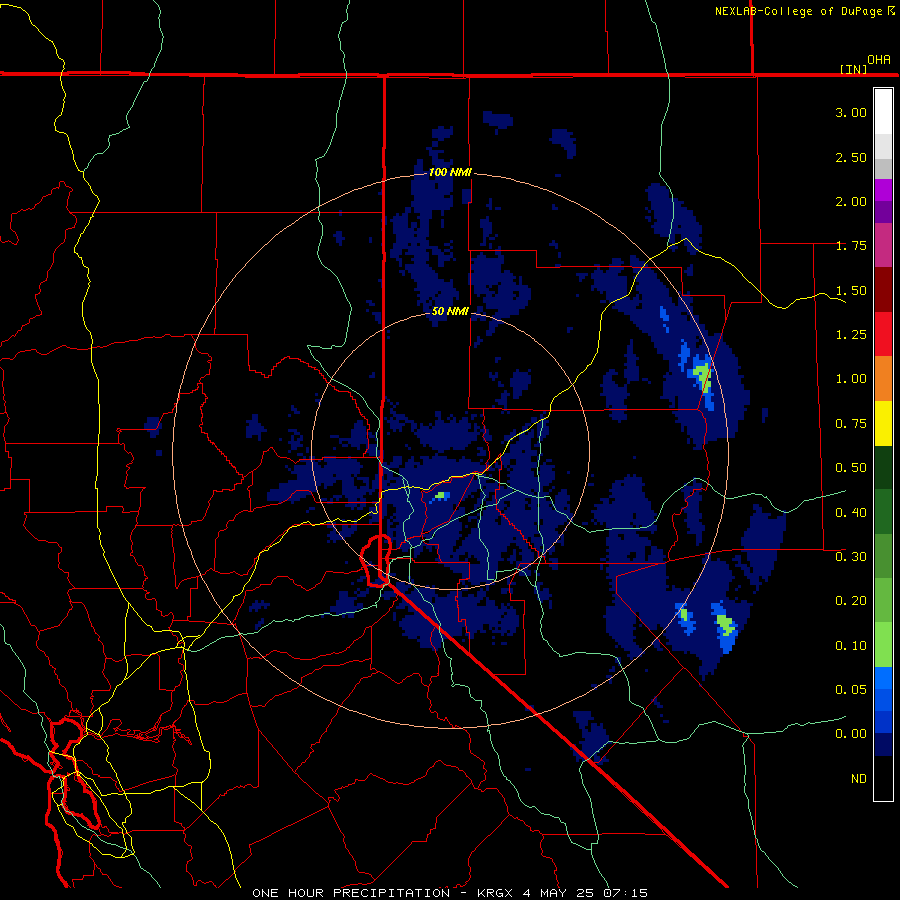Click the 2.50 legend value
Viewport: 900px width, 900px height.
pyautogui.click(x=851, y=157)
